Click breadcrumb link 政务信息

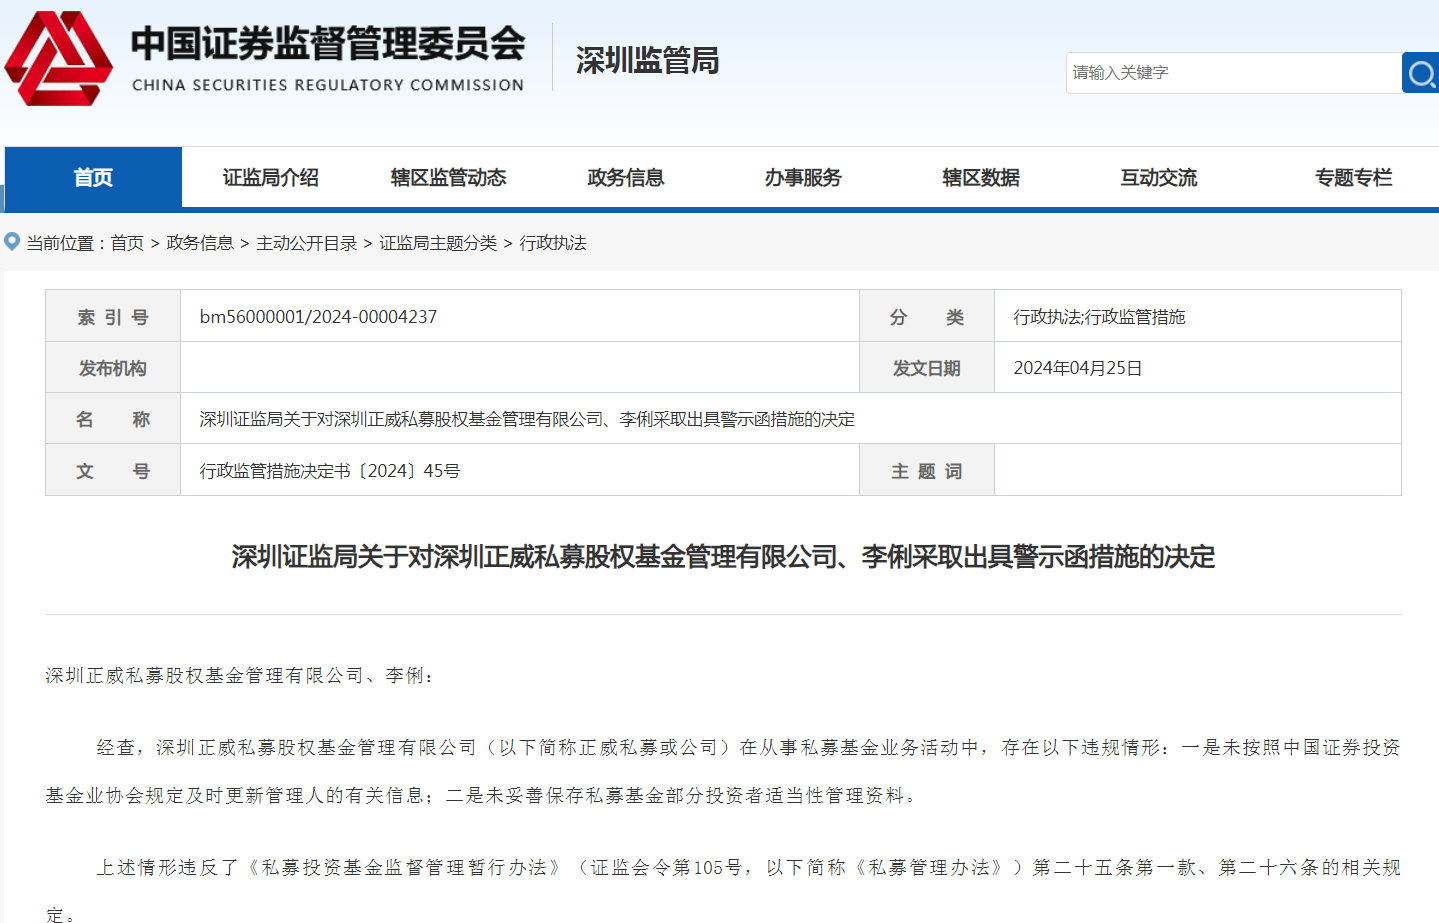tap(200, 243)
